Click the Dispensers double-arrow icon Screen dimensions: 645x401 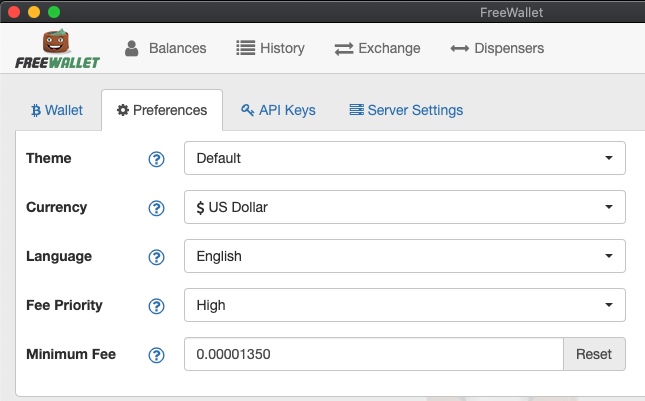click(459, 49)
